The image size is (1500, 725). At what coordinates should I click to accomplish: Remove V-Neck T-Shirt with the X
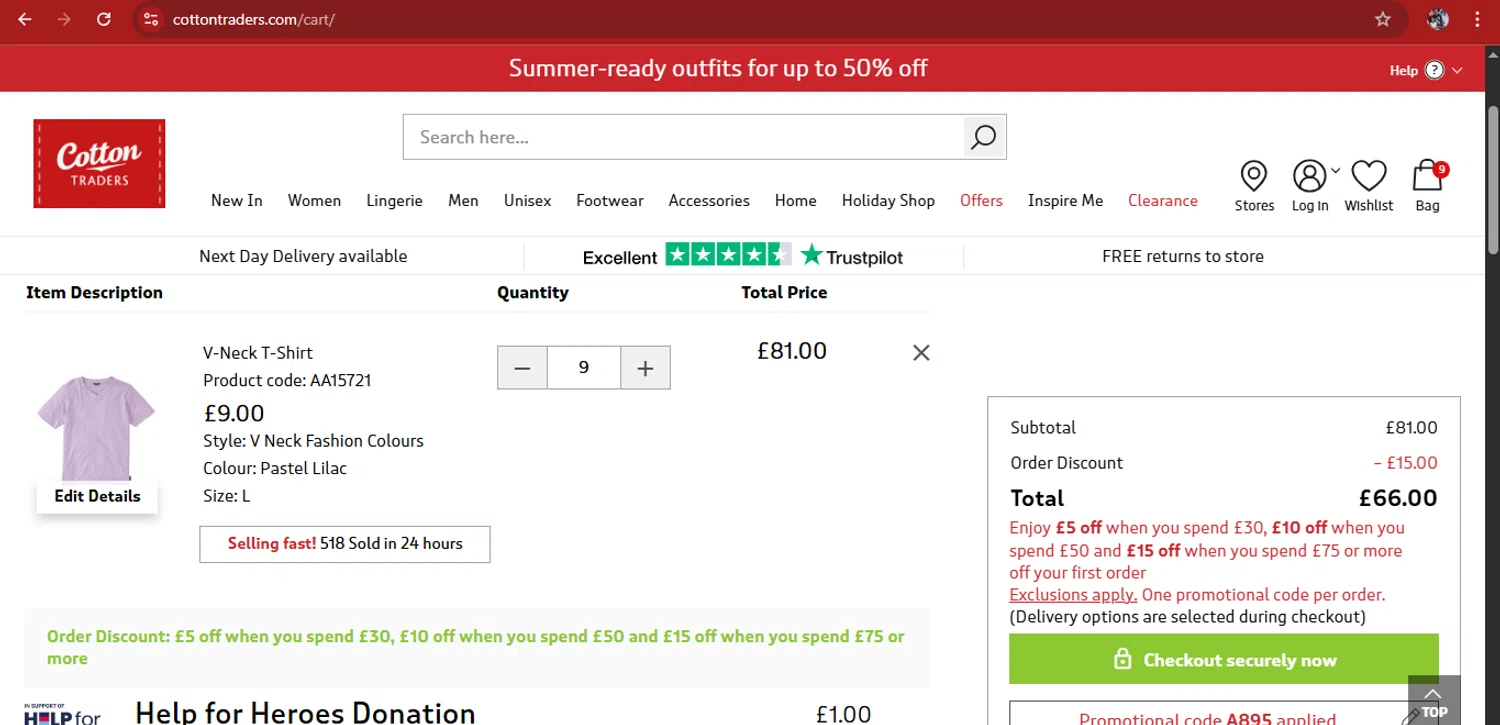point(921,352)
